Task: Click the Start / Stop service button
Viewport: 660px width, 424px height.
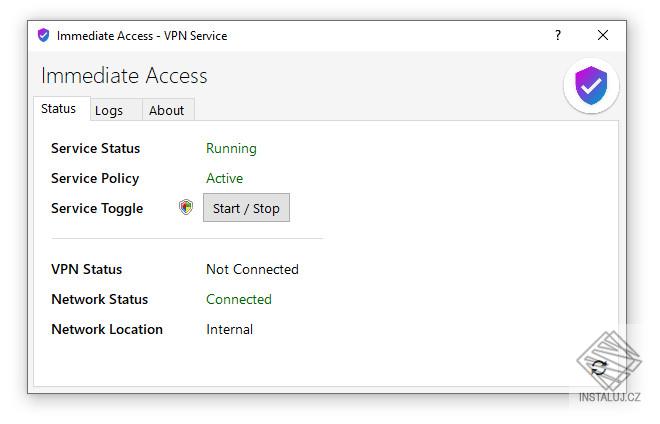Action: point(246,208)
